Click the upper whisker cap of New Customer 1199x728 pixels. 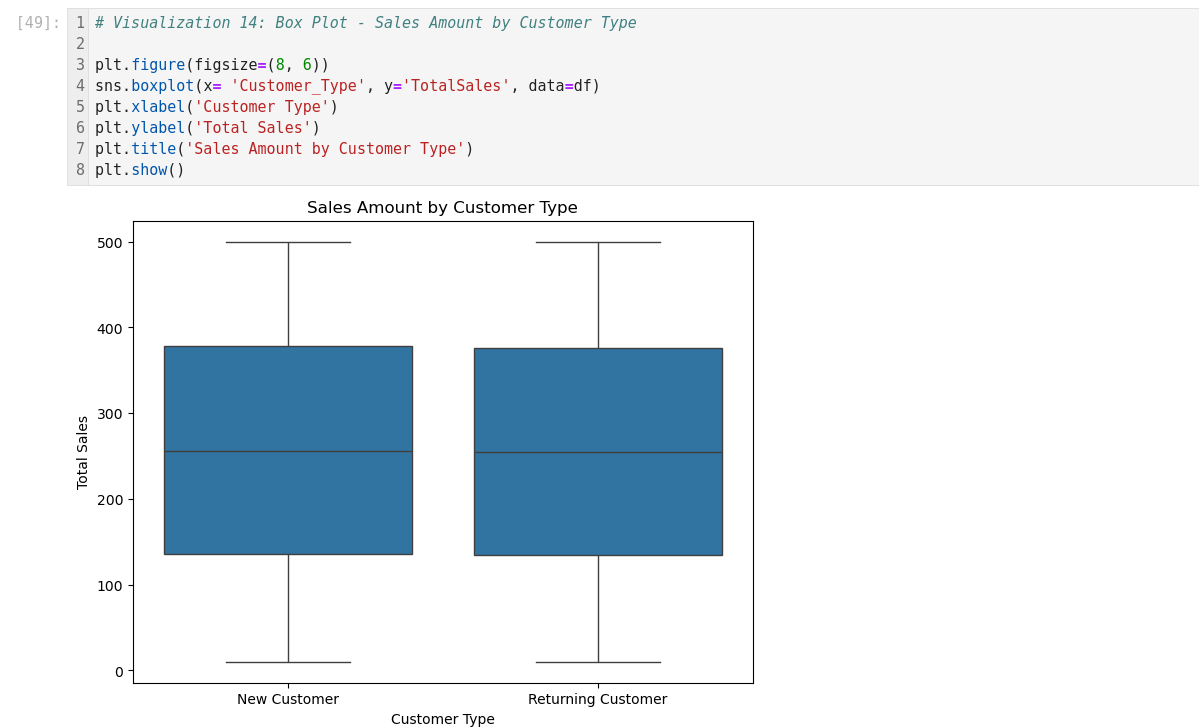(288, 242)
